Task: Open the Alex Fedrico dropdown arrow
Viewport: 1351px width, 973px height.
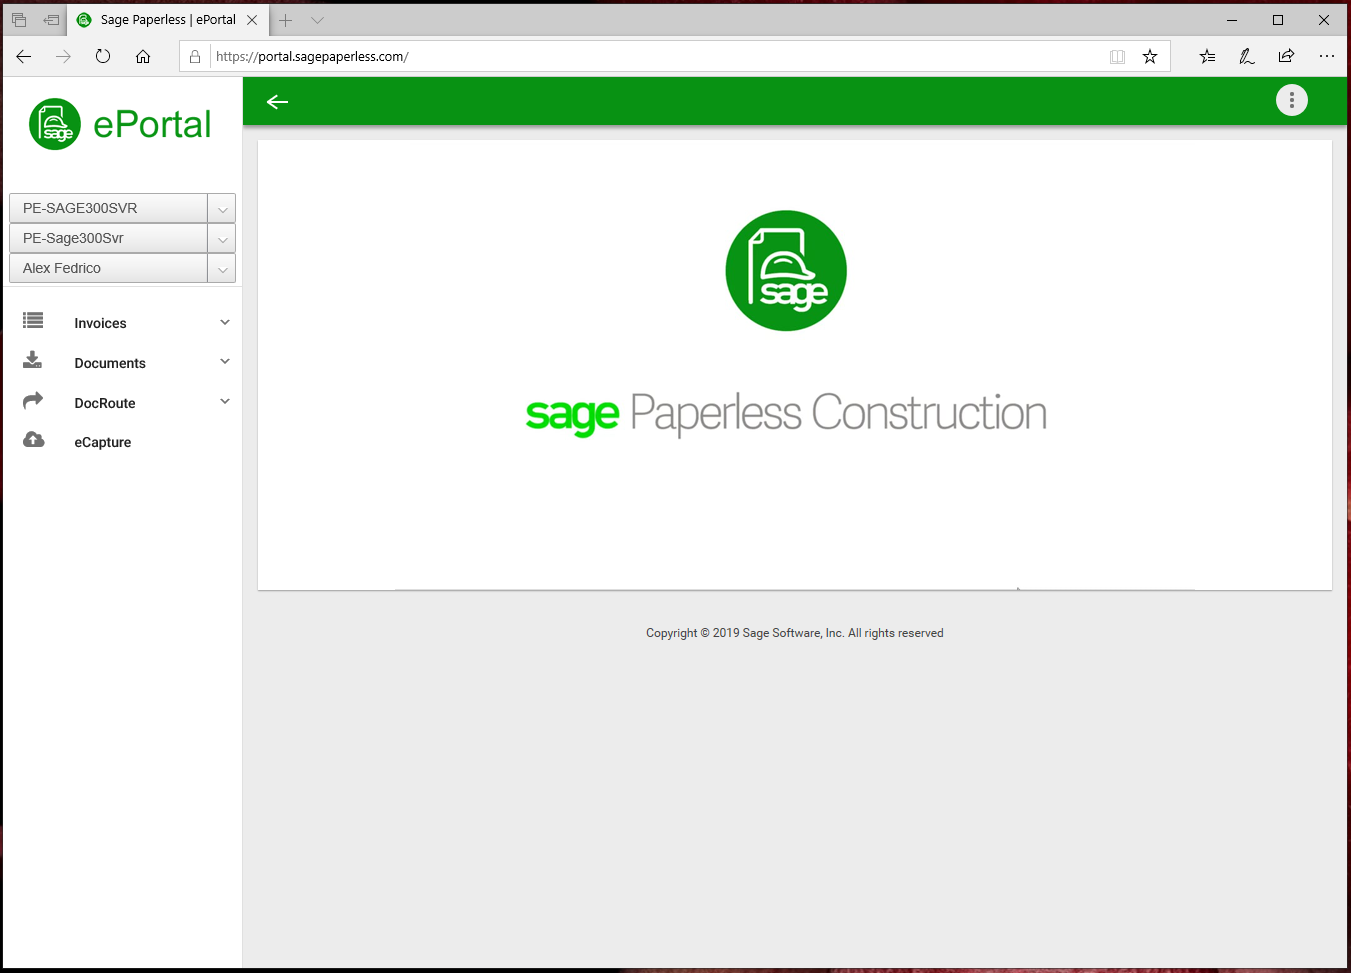Action: 222,268
